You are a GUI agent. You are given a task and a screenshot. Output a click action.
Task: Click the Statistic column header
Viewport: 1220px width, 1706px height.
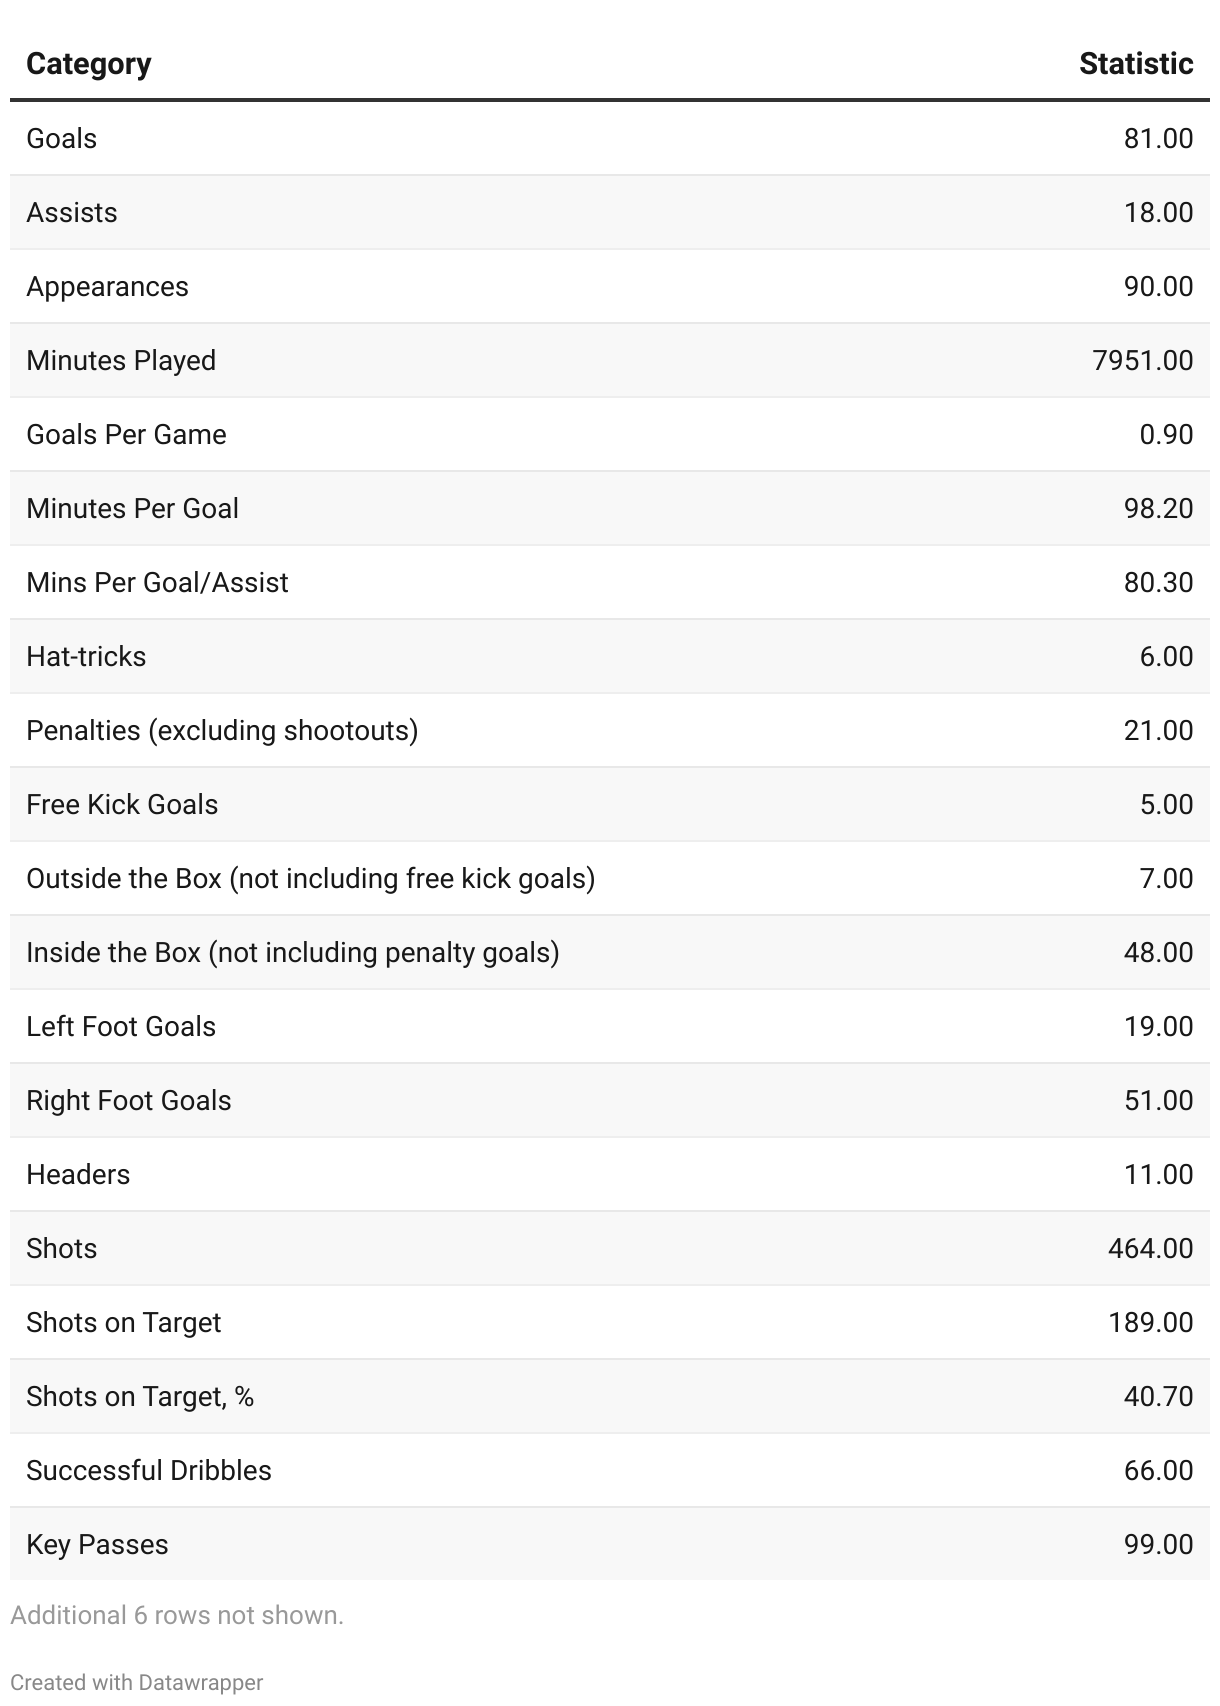point(1135,64)
